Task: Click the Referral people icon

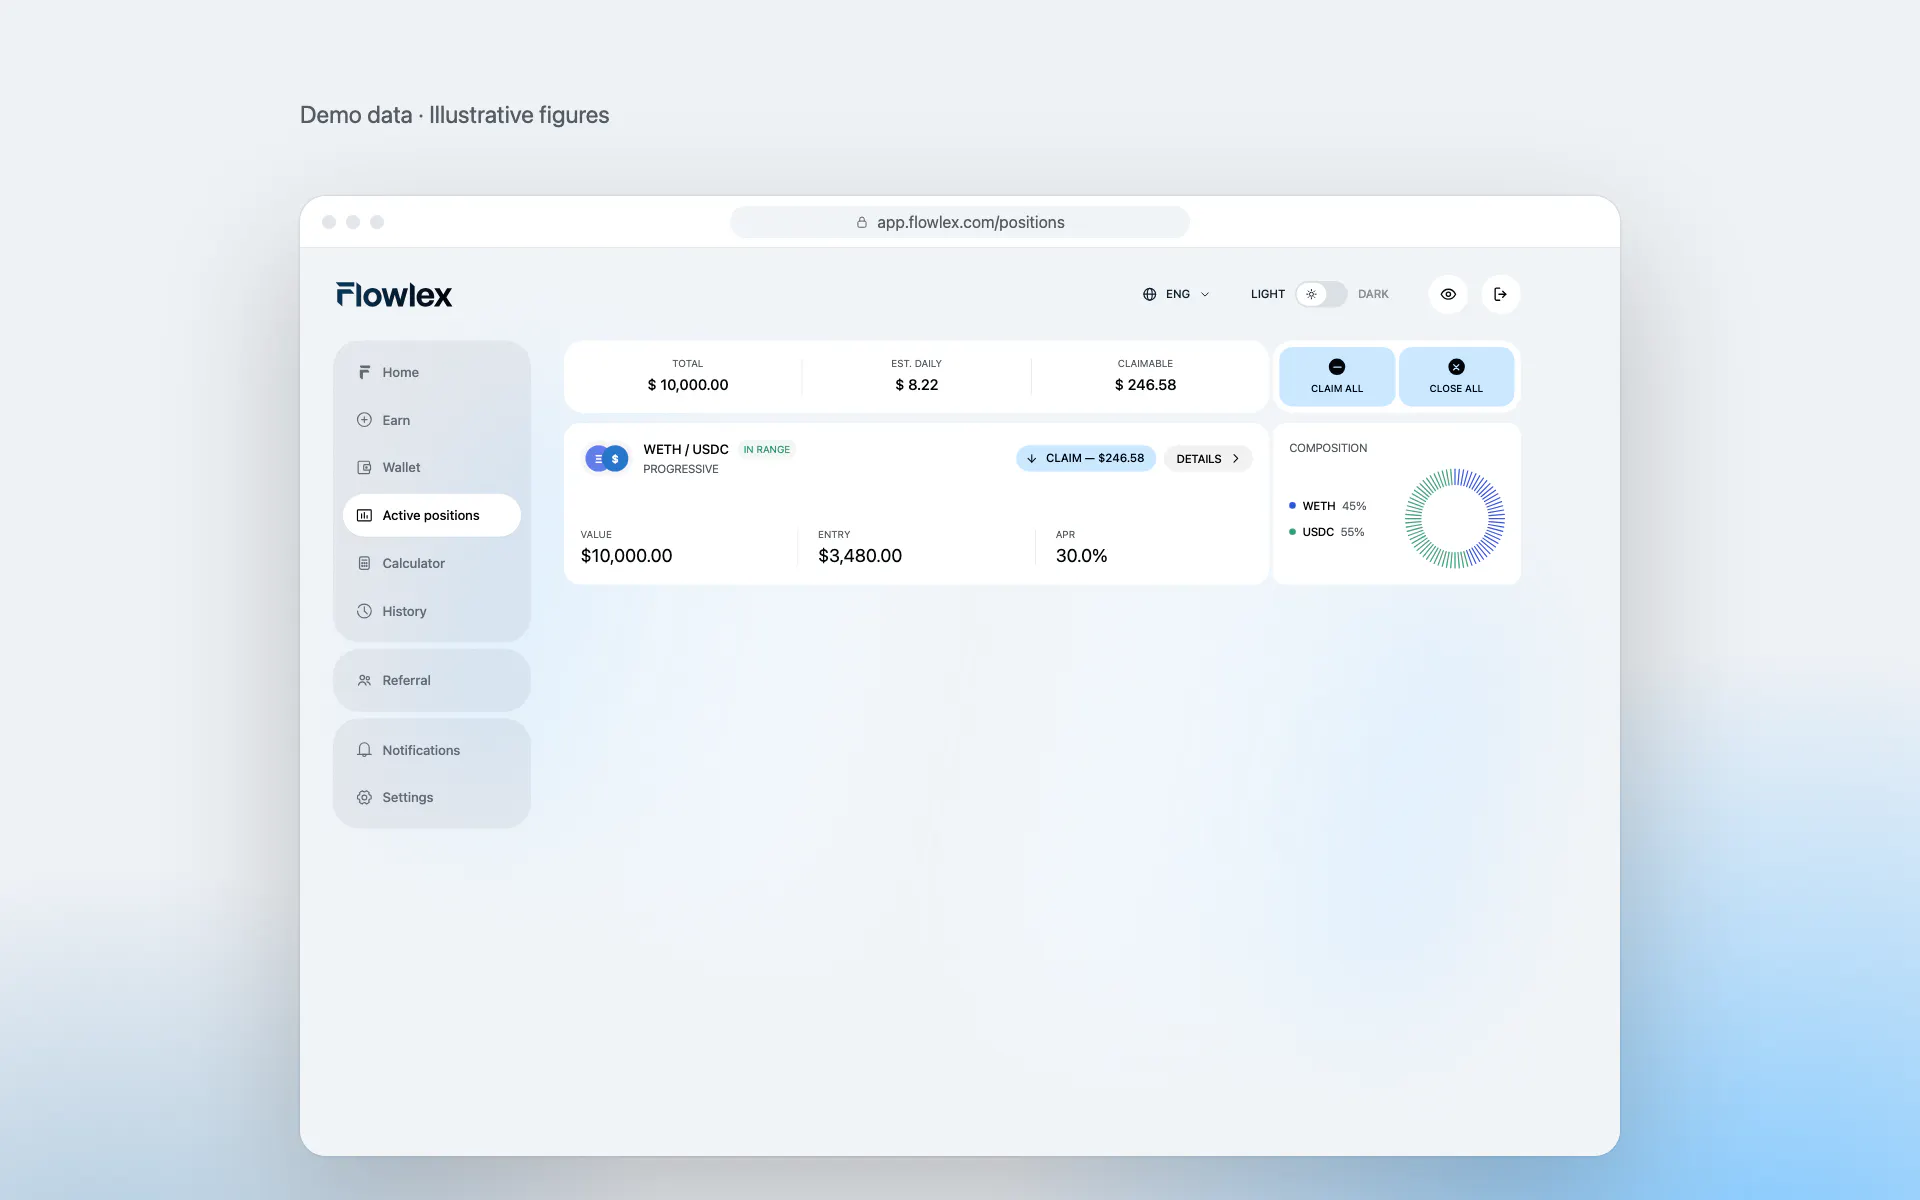Action: click(x=364, y=680)
